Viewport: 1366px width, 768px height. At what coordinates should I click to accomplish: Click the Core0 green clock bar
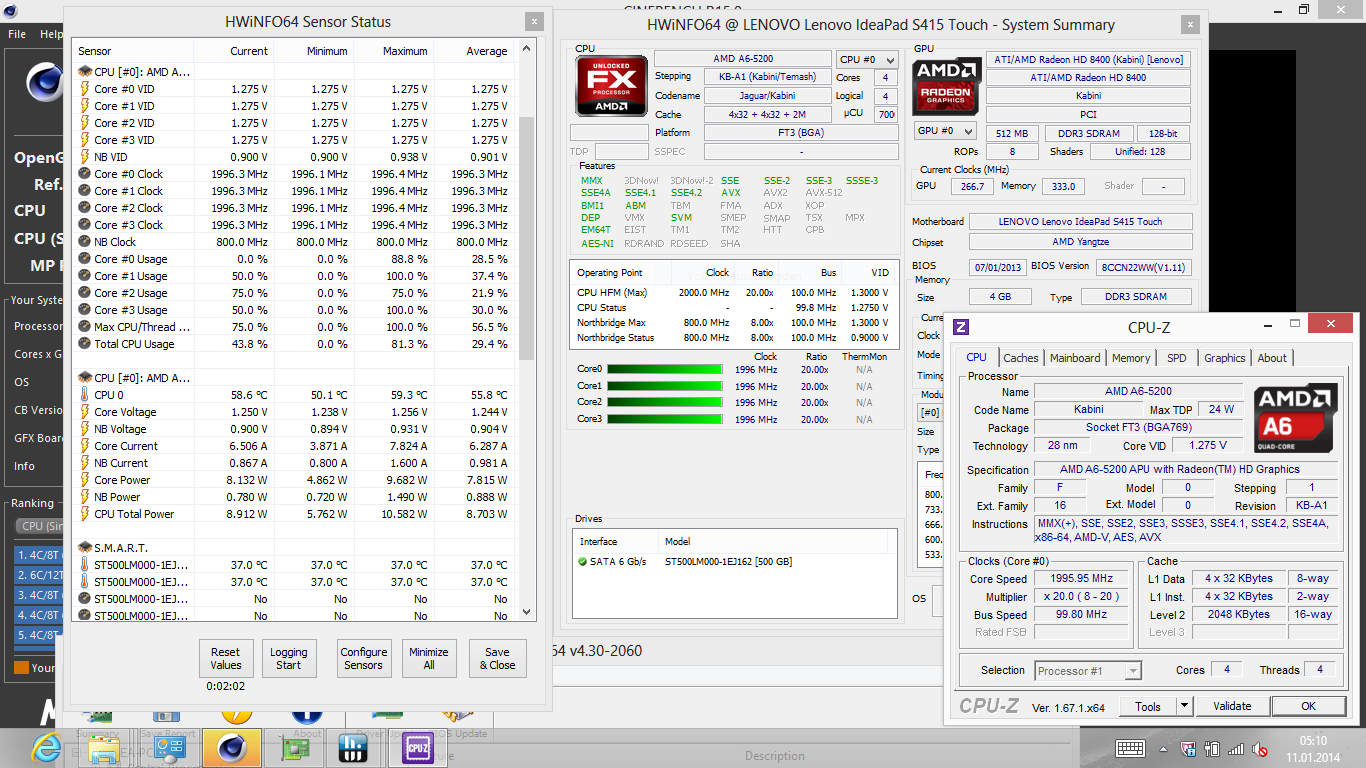(x=664, y=369)
